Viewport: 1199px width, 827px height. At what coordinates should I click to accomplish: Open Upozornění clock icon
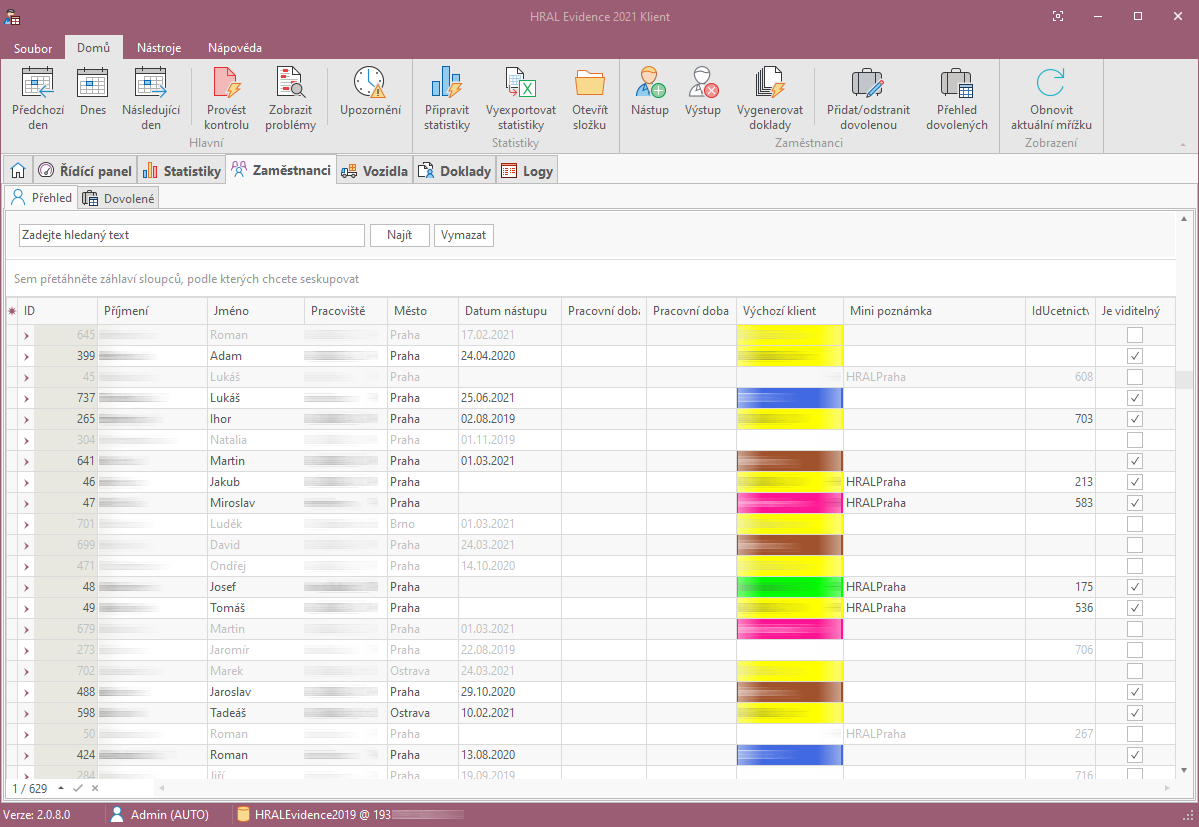[x=370, y=83]
